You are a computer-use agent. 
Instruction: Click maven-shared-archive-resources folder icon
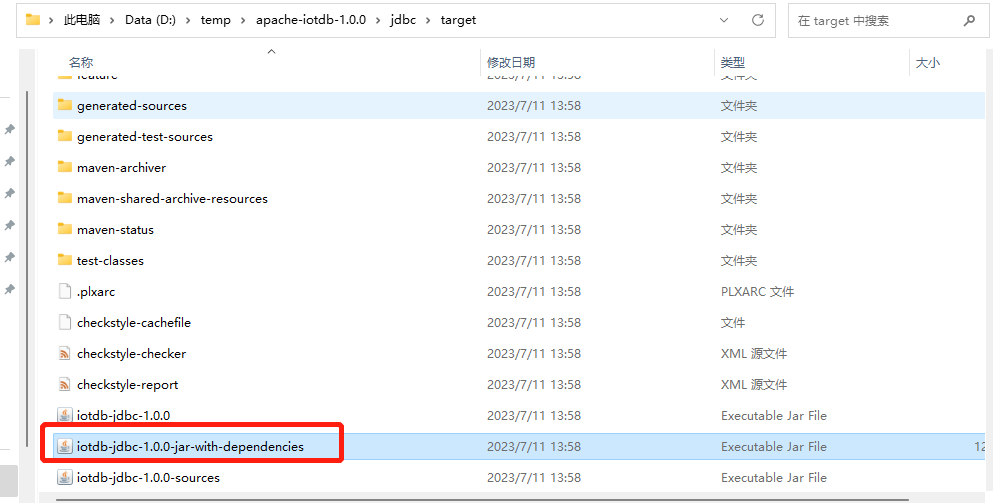click(x=65, y=198)
